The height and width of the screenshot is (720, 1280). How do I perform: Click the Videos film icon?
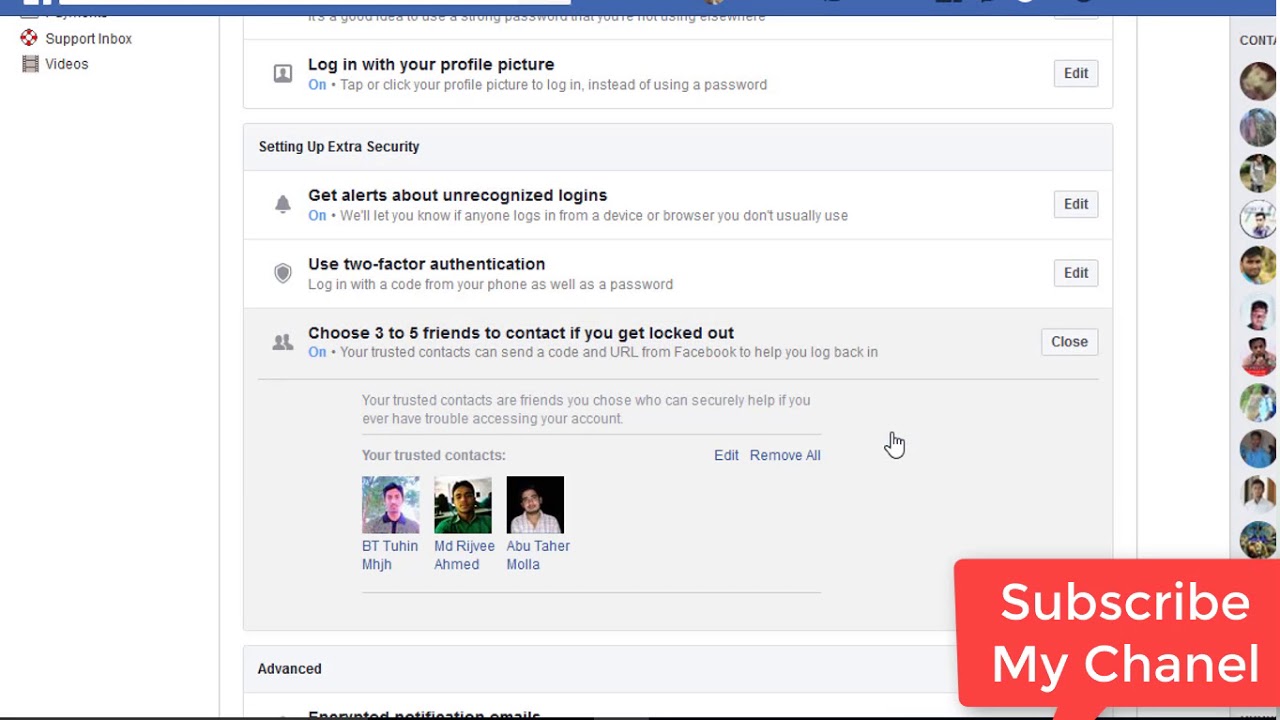click(x=30, y=64)
